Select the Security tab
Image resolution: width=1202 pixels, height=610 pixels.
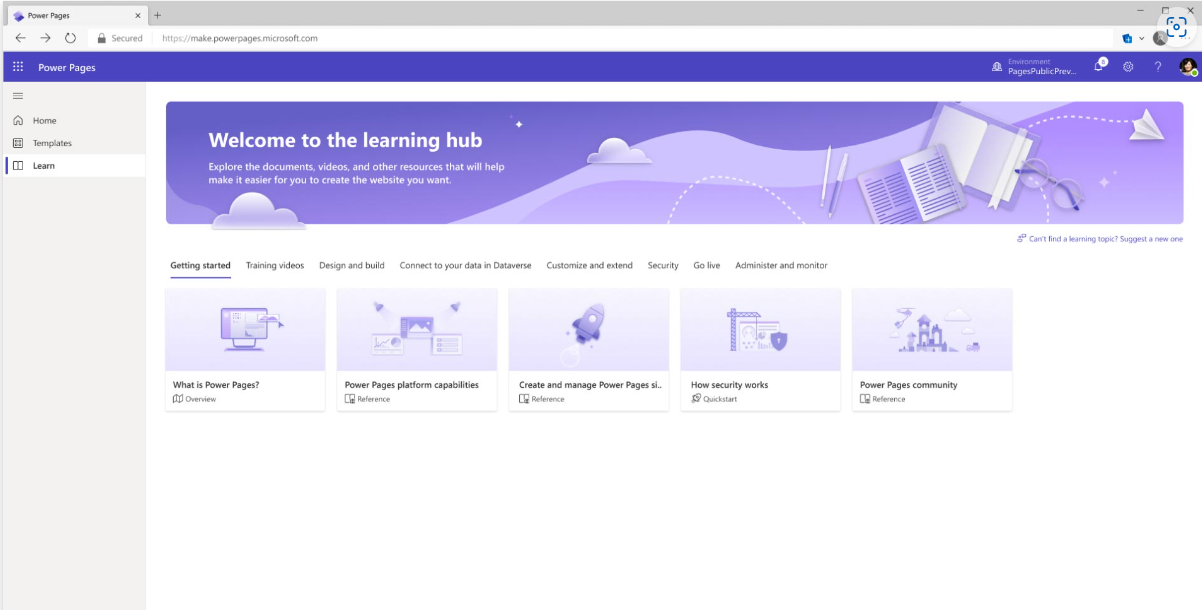pos(663,266)
